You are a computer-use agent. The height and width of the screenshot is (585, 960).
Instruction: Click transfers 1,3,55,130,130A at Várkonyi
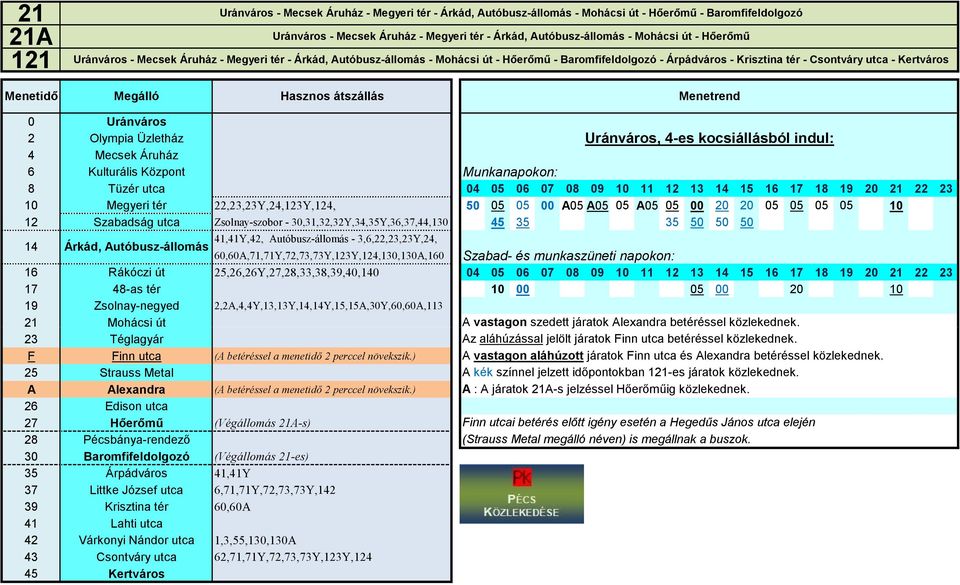point(255,540)
